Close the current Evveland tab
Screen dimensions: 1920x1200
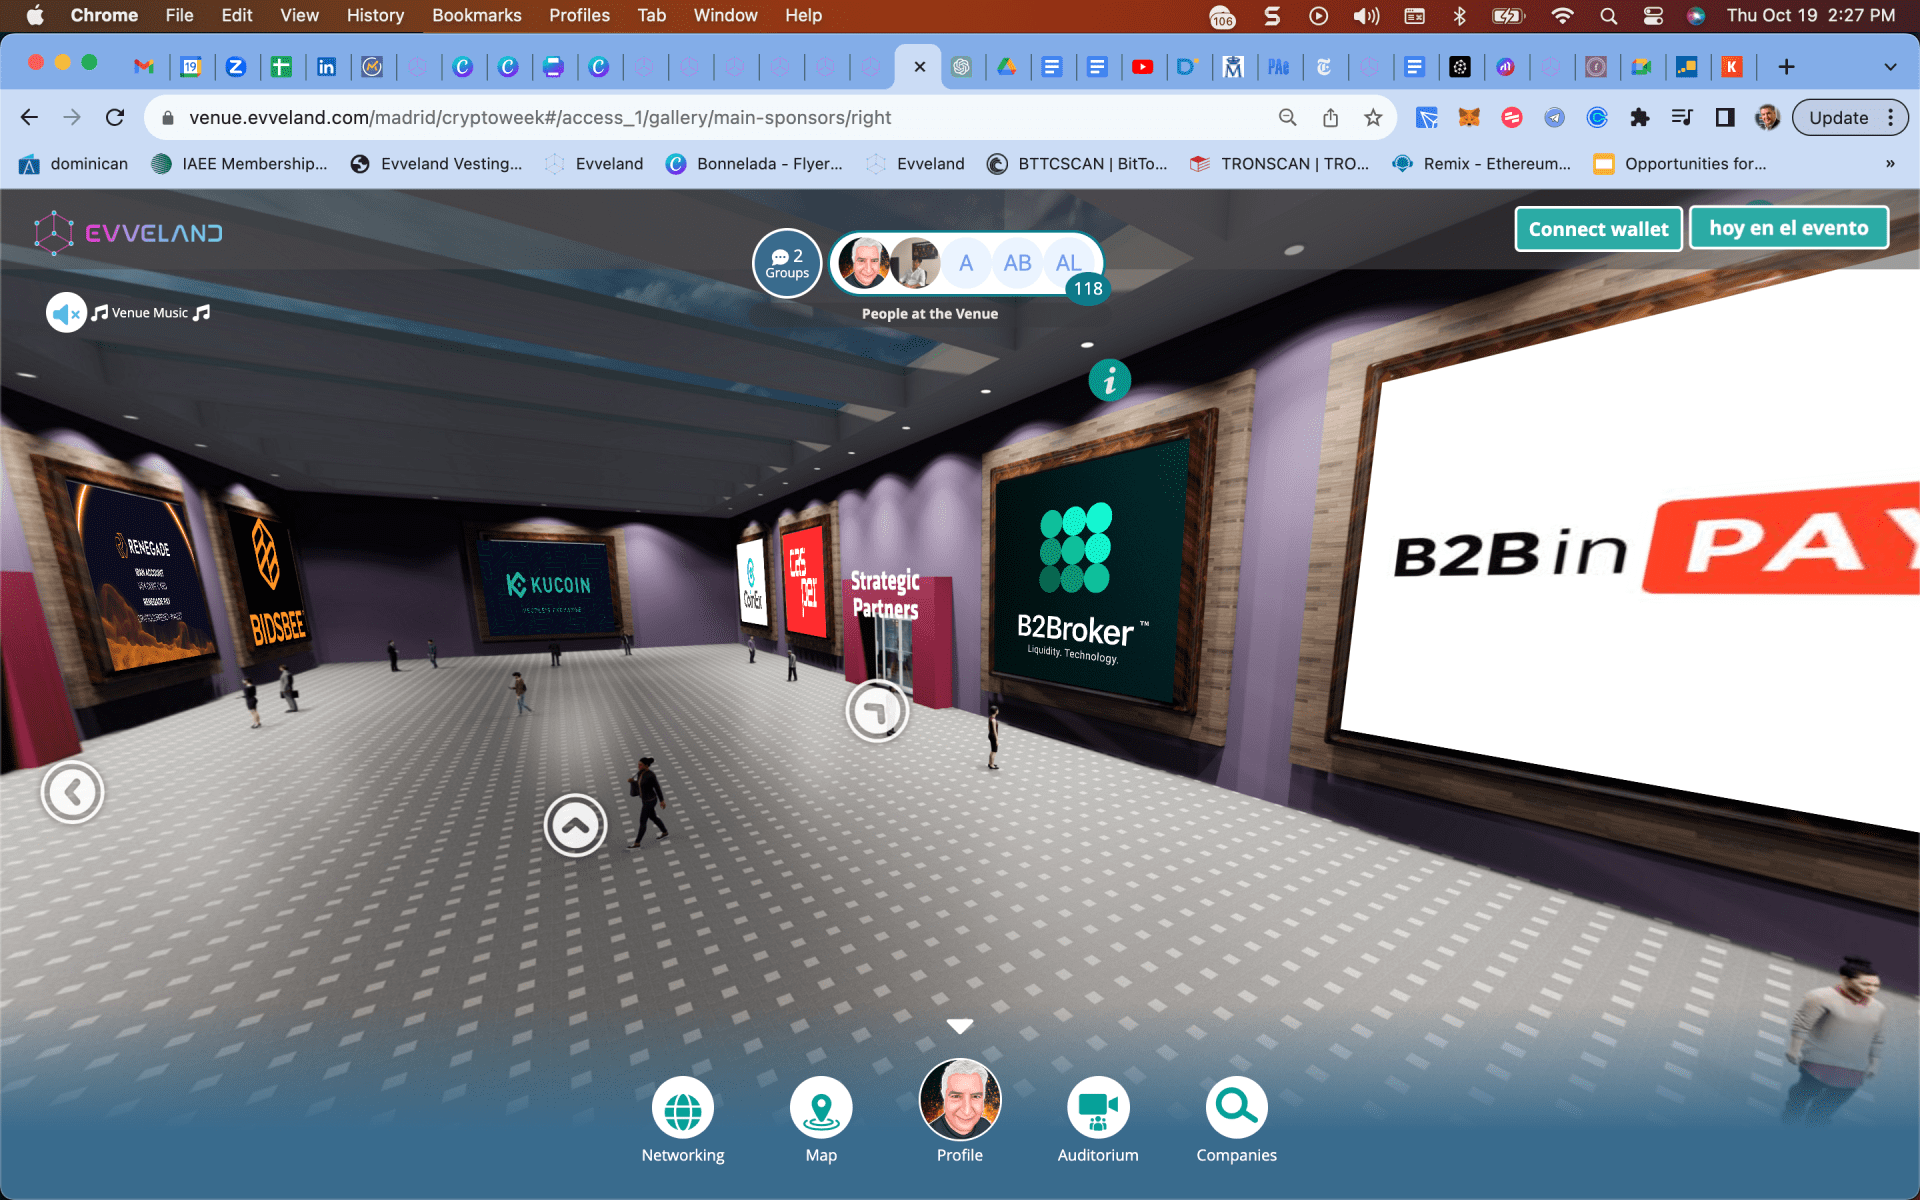pyautogui.click(x=919, y=67)
